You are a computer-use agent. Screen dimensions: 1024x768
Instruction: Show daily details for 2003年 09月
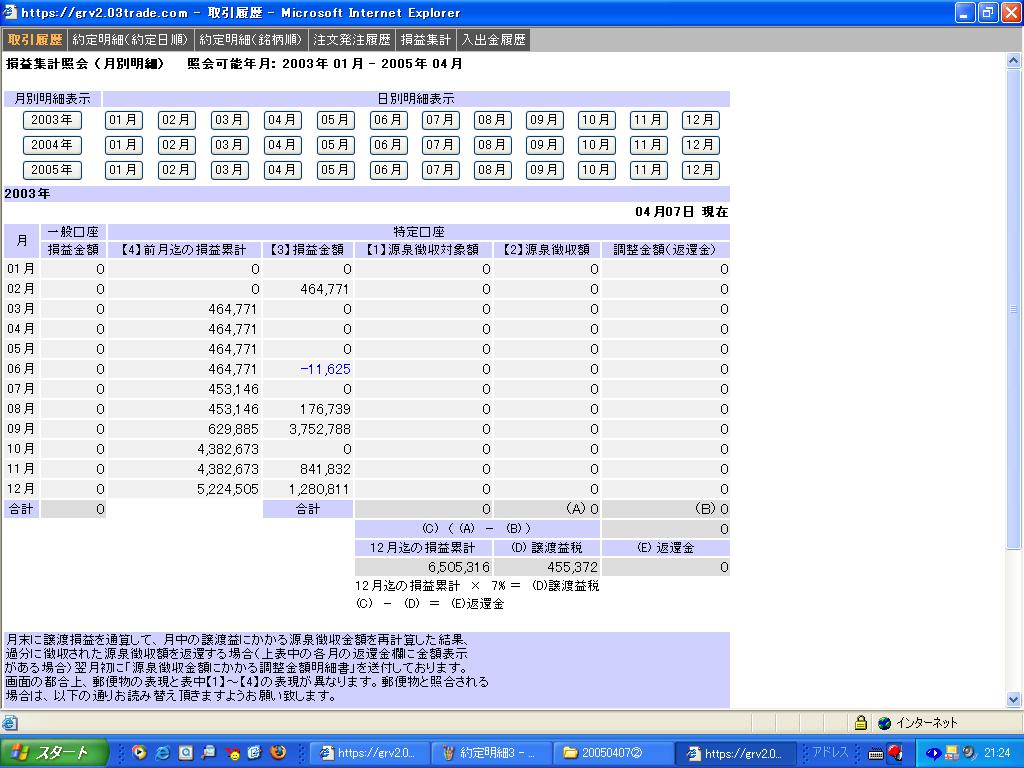(x=544, y=120)
